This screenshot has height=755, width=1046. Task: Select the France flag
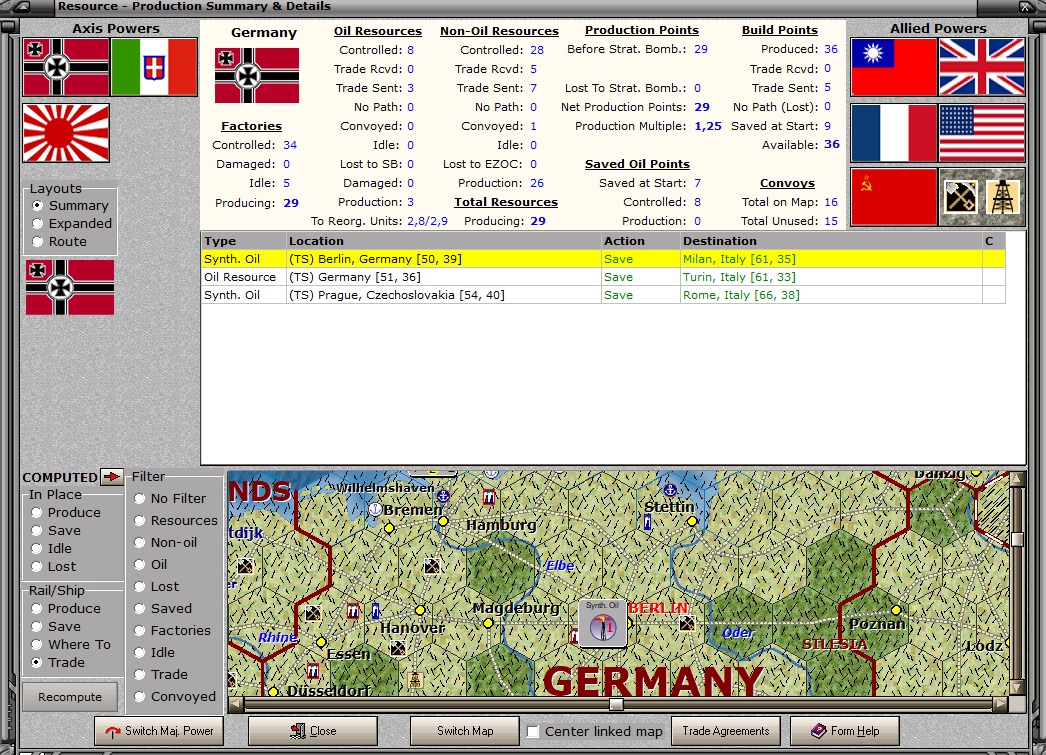pos(894,133)
